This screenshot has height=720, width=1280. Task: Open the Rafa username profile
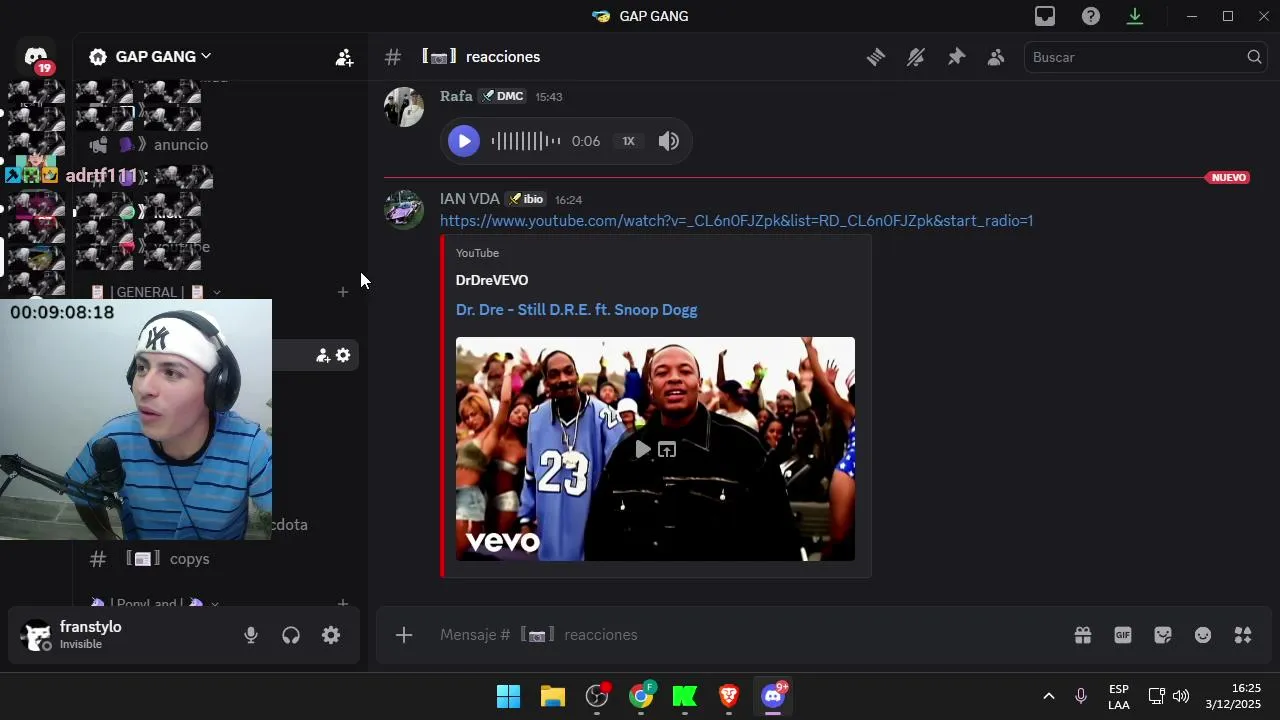point(456,96)
